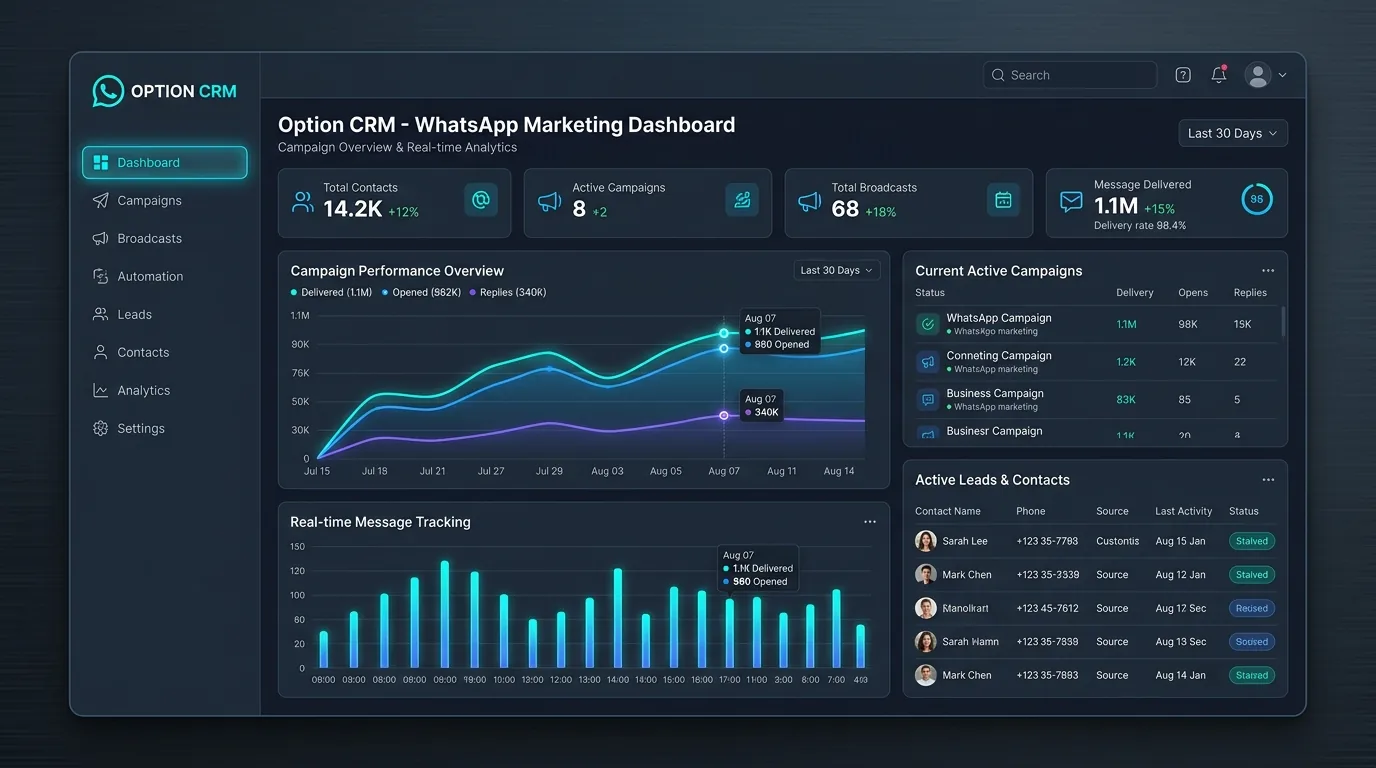Click the Business Campaign row chat icon
Image resolution: width=1376 pixels, height=768 pixels.
point(928,400)
